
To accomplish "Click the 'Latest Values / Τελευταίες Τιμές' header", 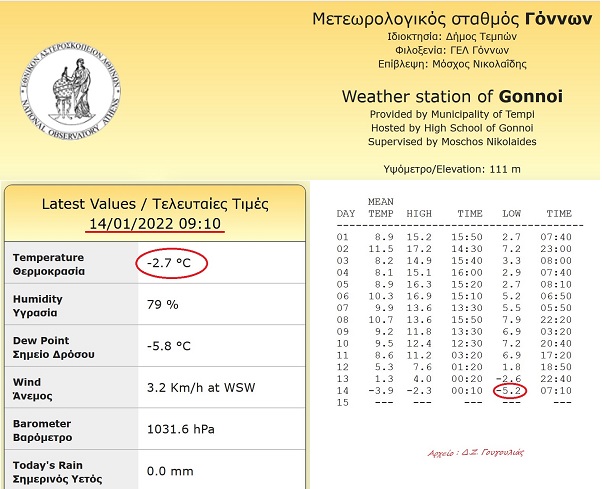I will pyautogui.click(x=155, y=204).
